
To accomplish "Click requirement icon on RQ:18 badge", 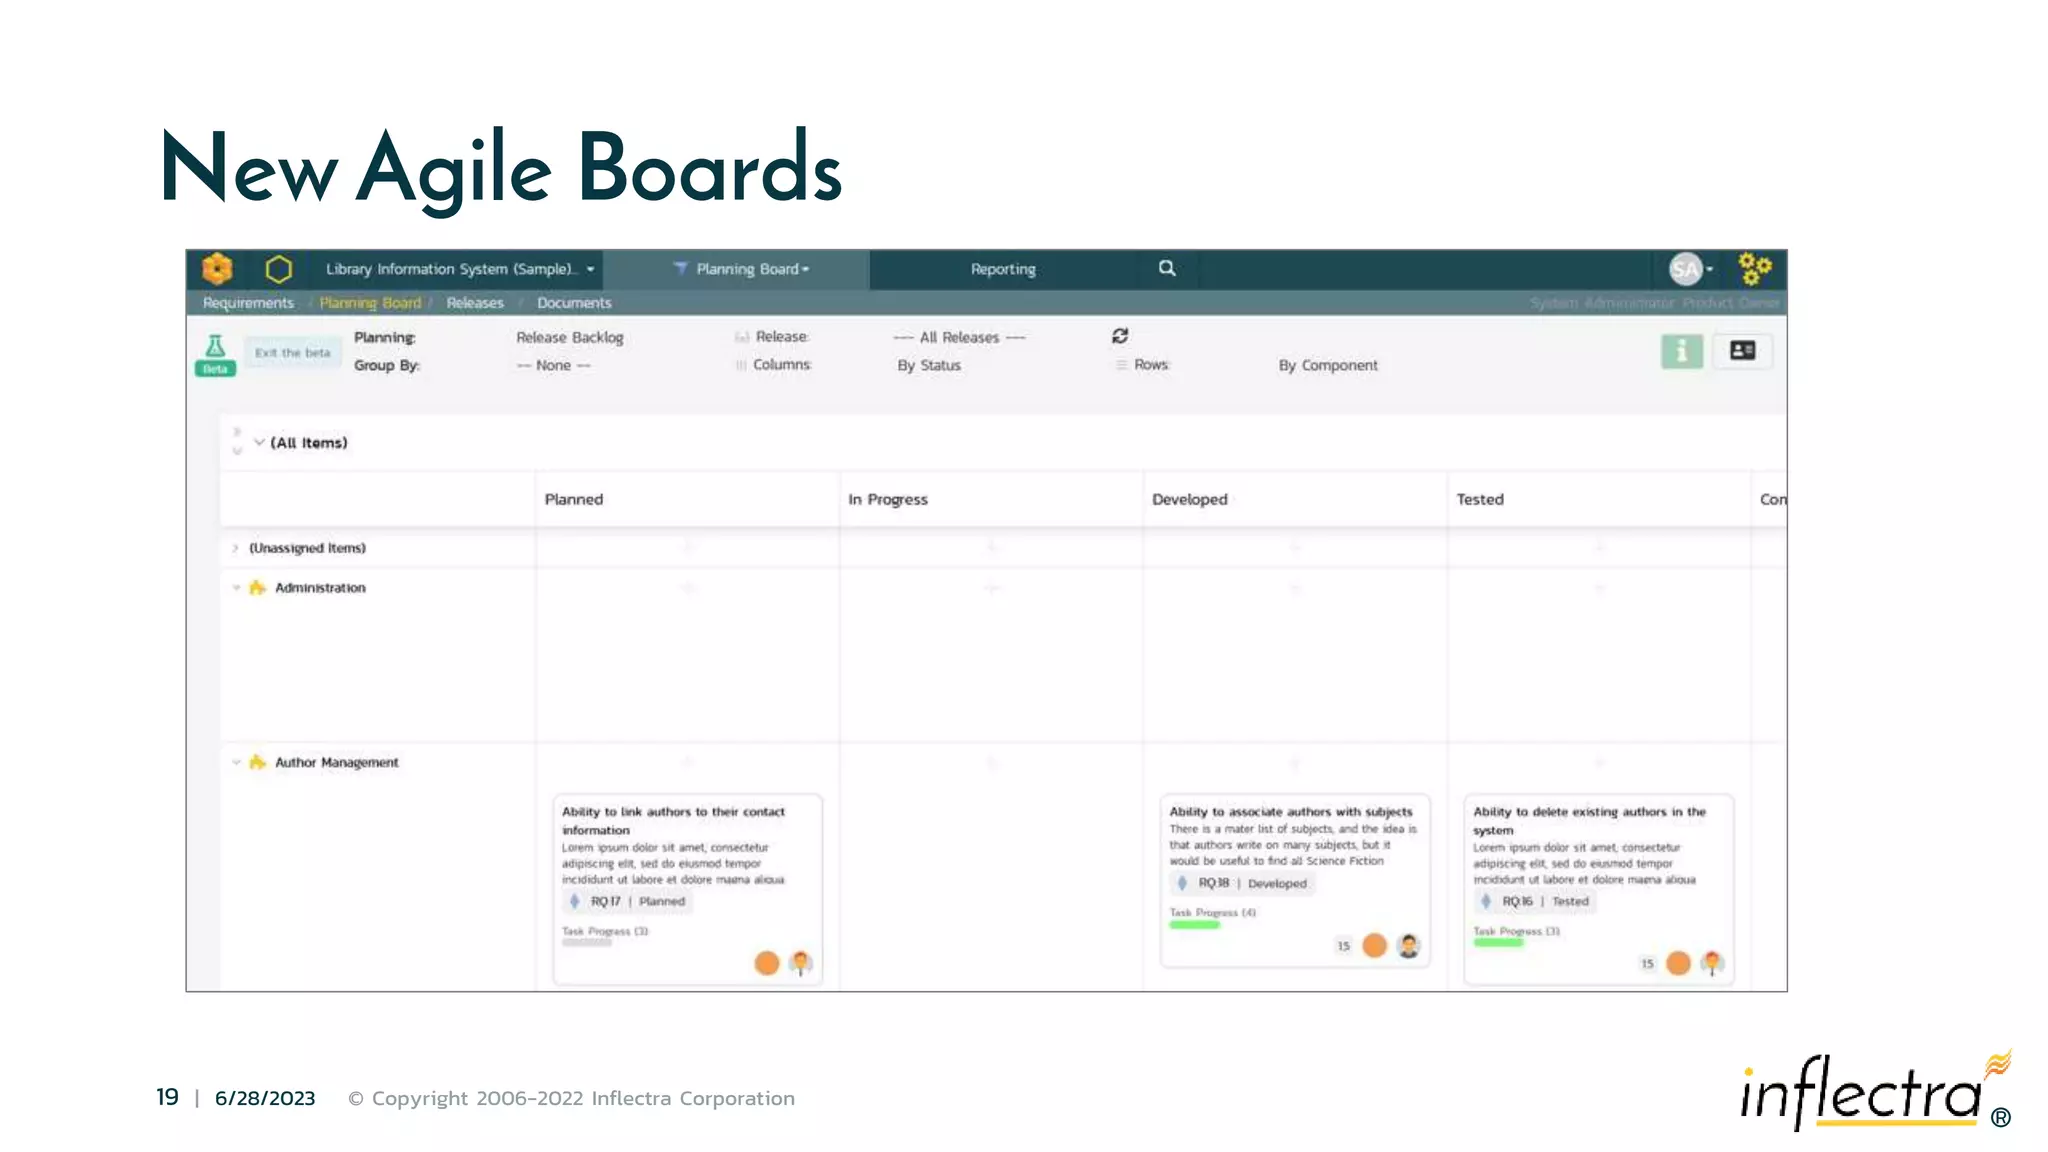I will click(x=1183, y=884).
